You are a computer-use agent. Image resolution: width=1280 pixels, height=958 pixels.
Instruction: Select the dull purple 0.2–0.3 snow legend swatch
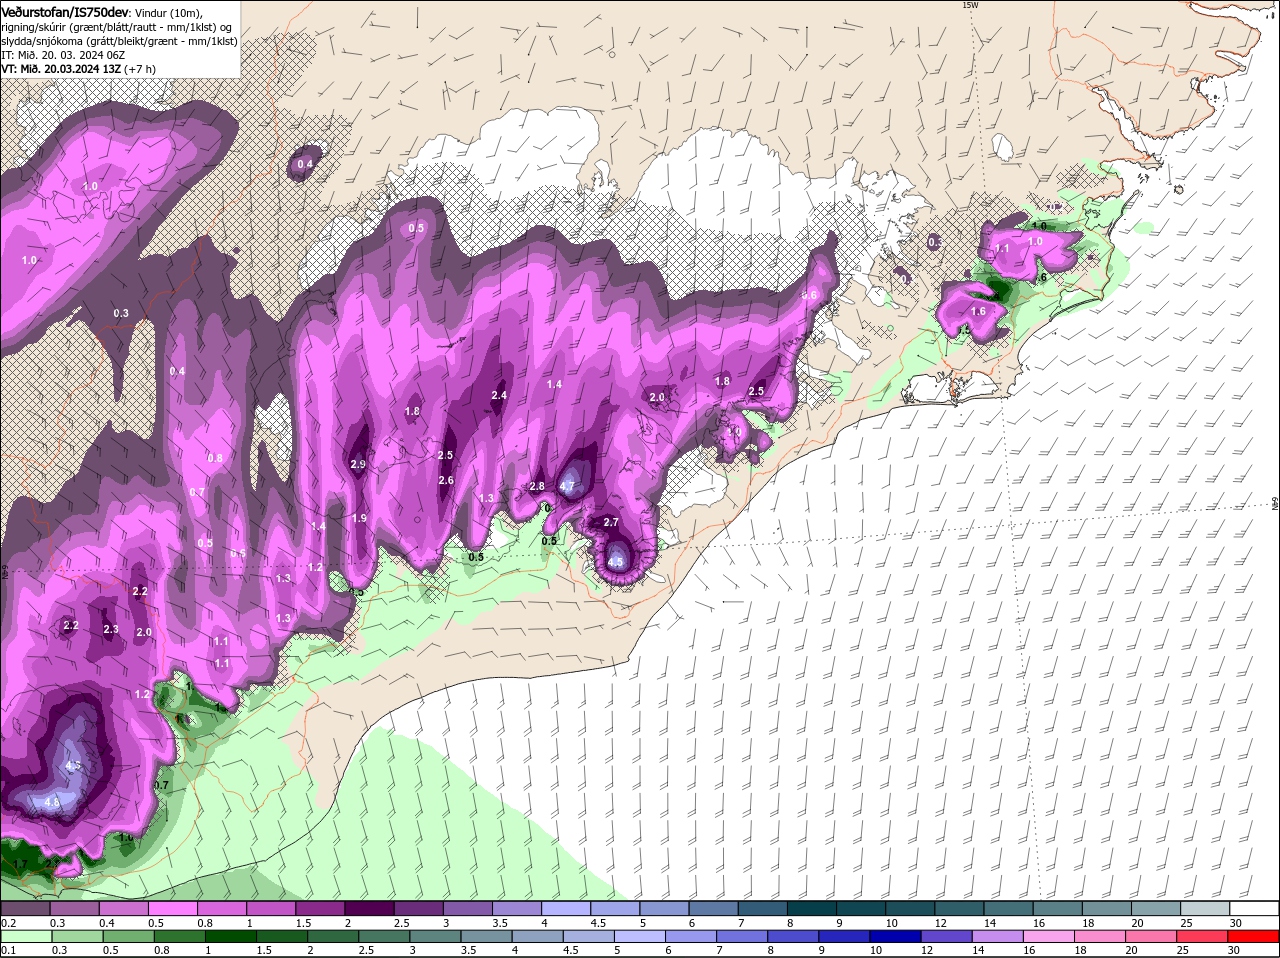[x=27, y=909]
